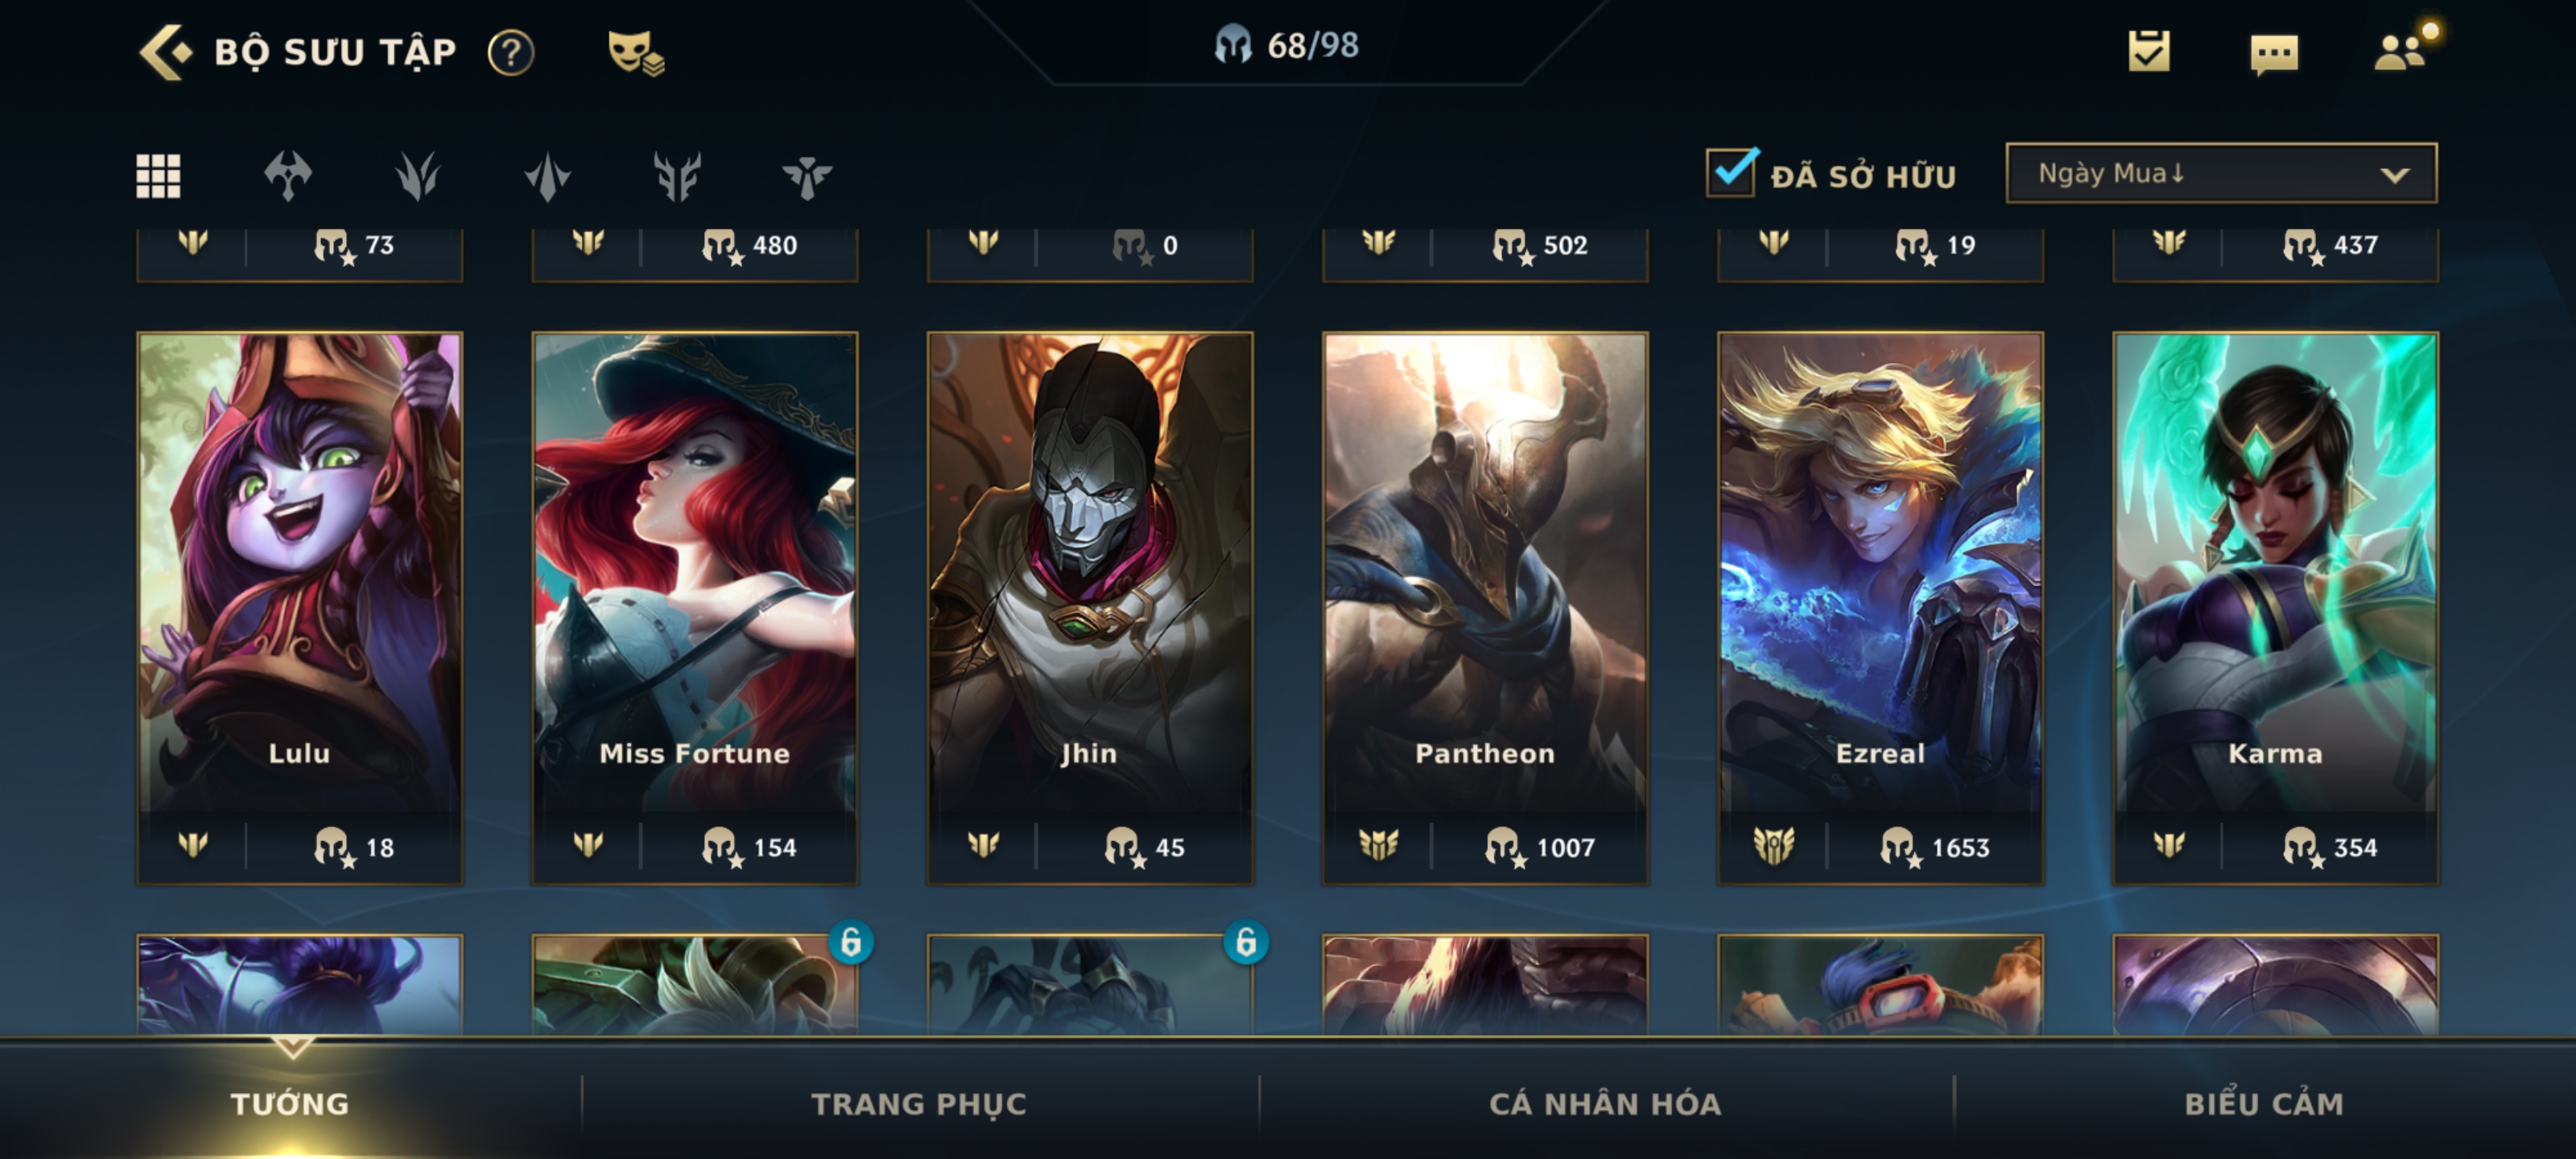Open the missions checklist icon
This screenshot has height=1159, width=2576.
(x=2149, y=51)
